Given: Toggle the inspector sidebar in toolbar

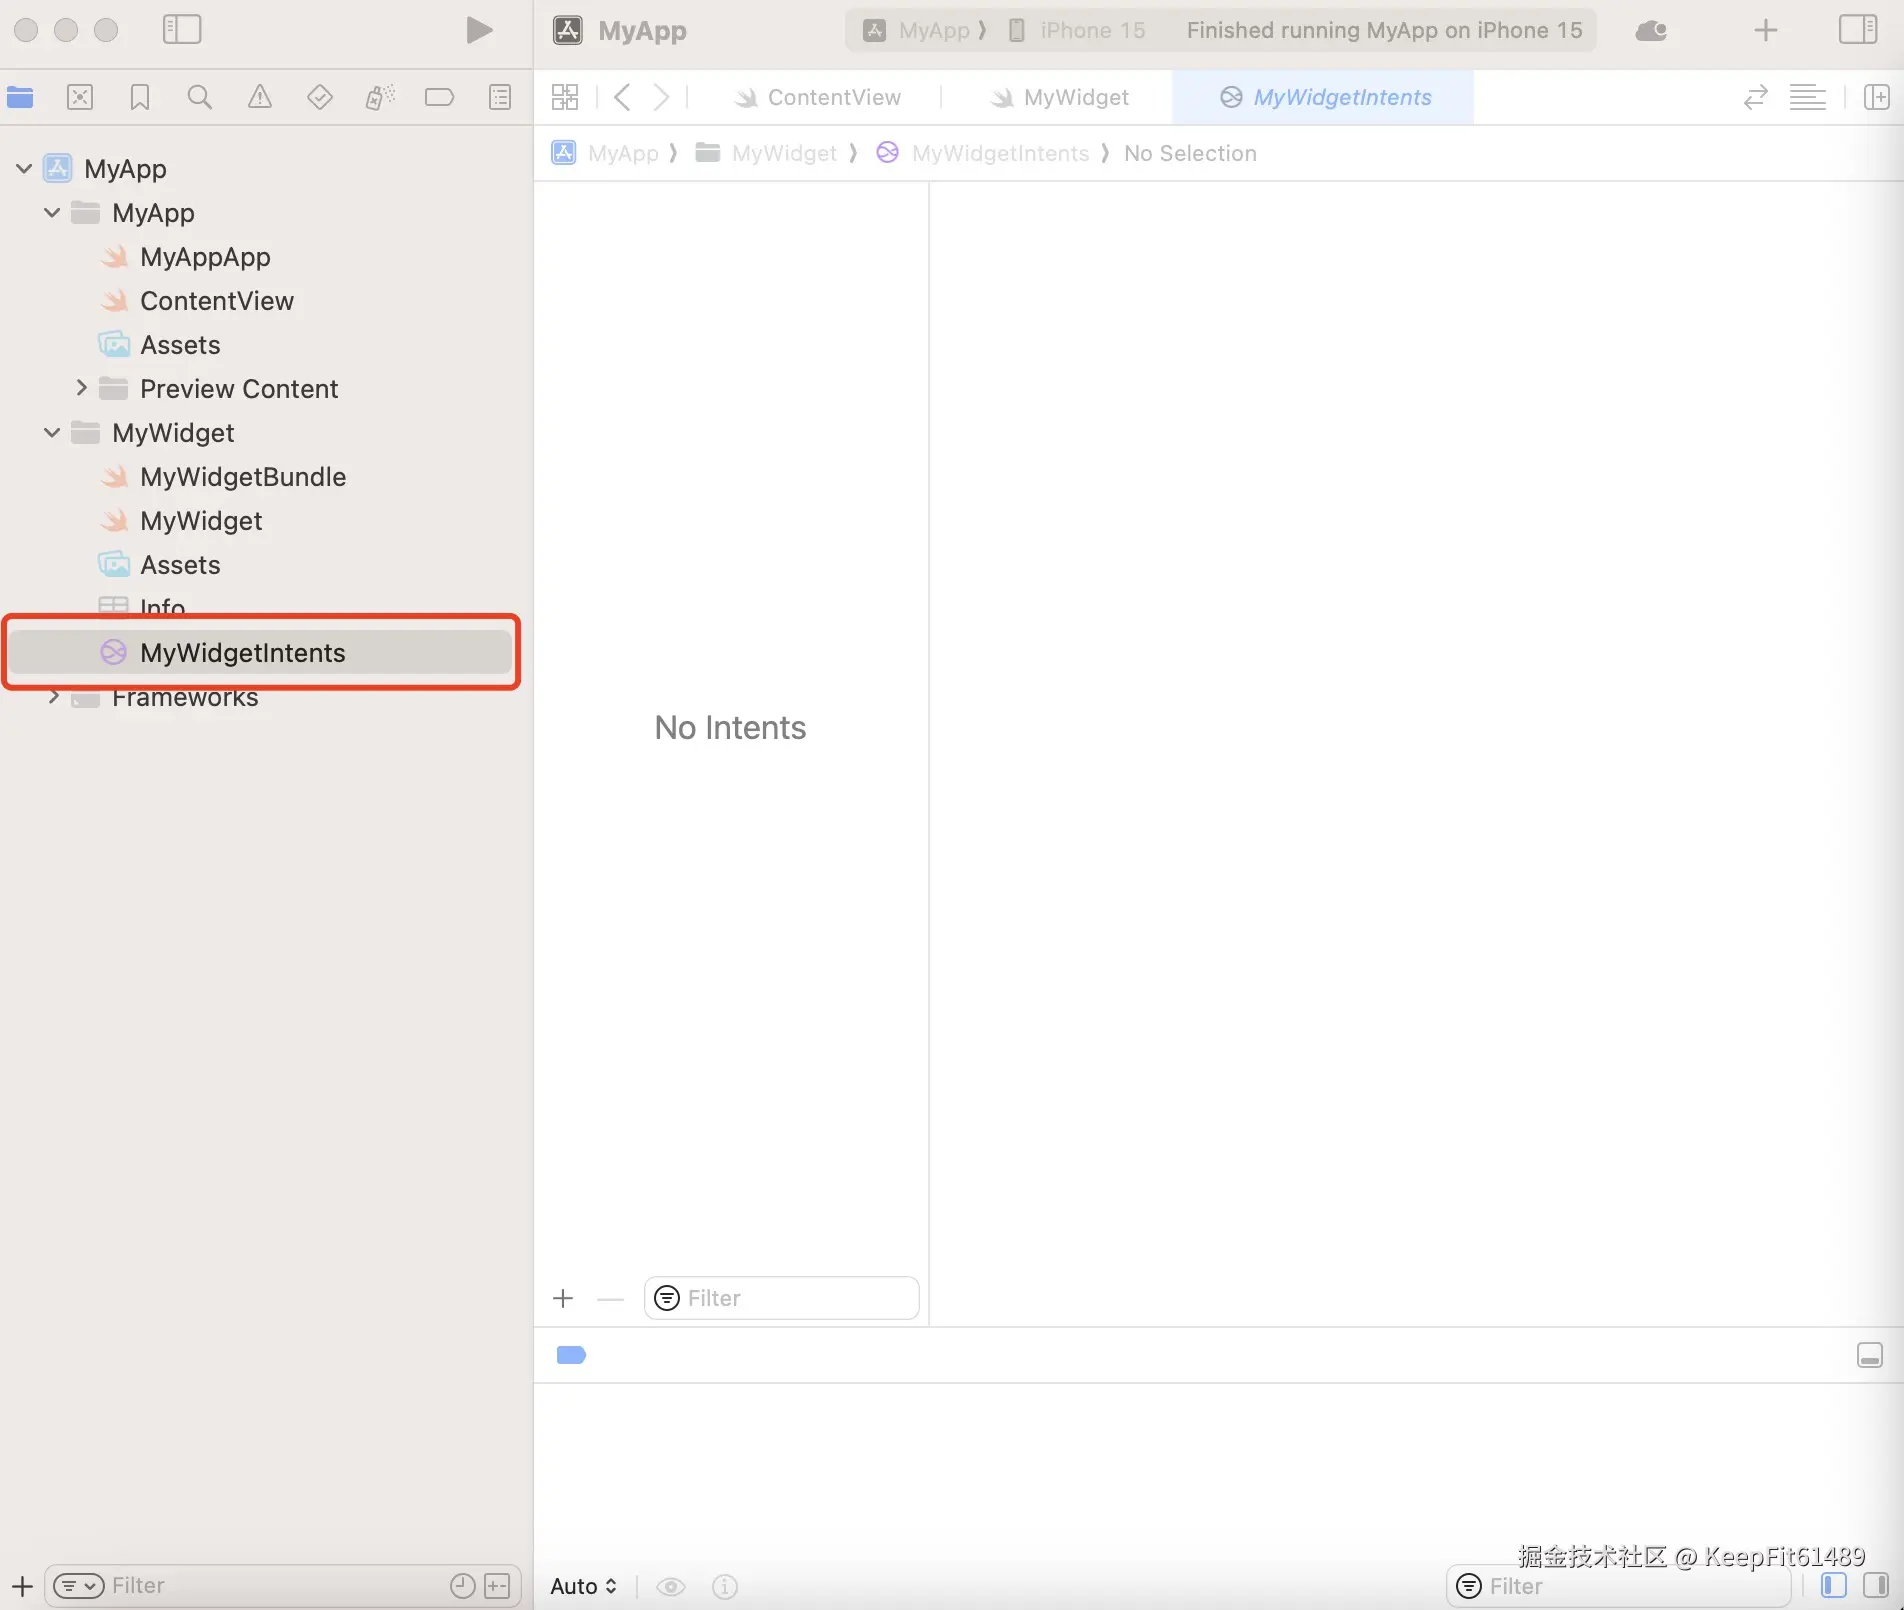Looking at the screenshot, I should point(1858,30).
